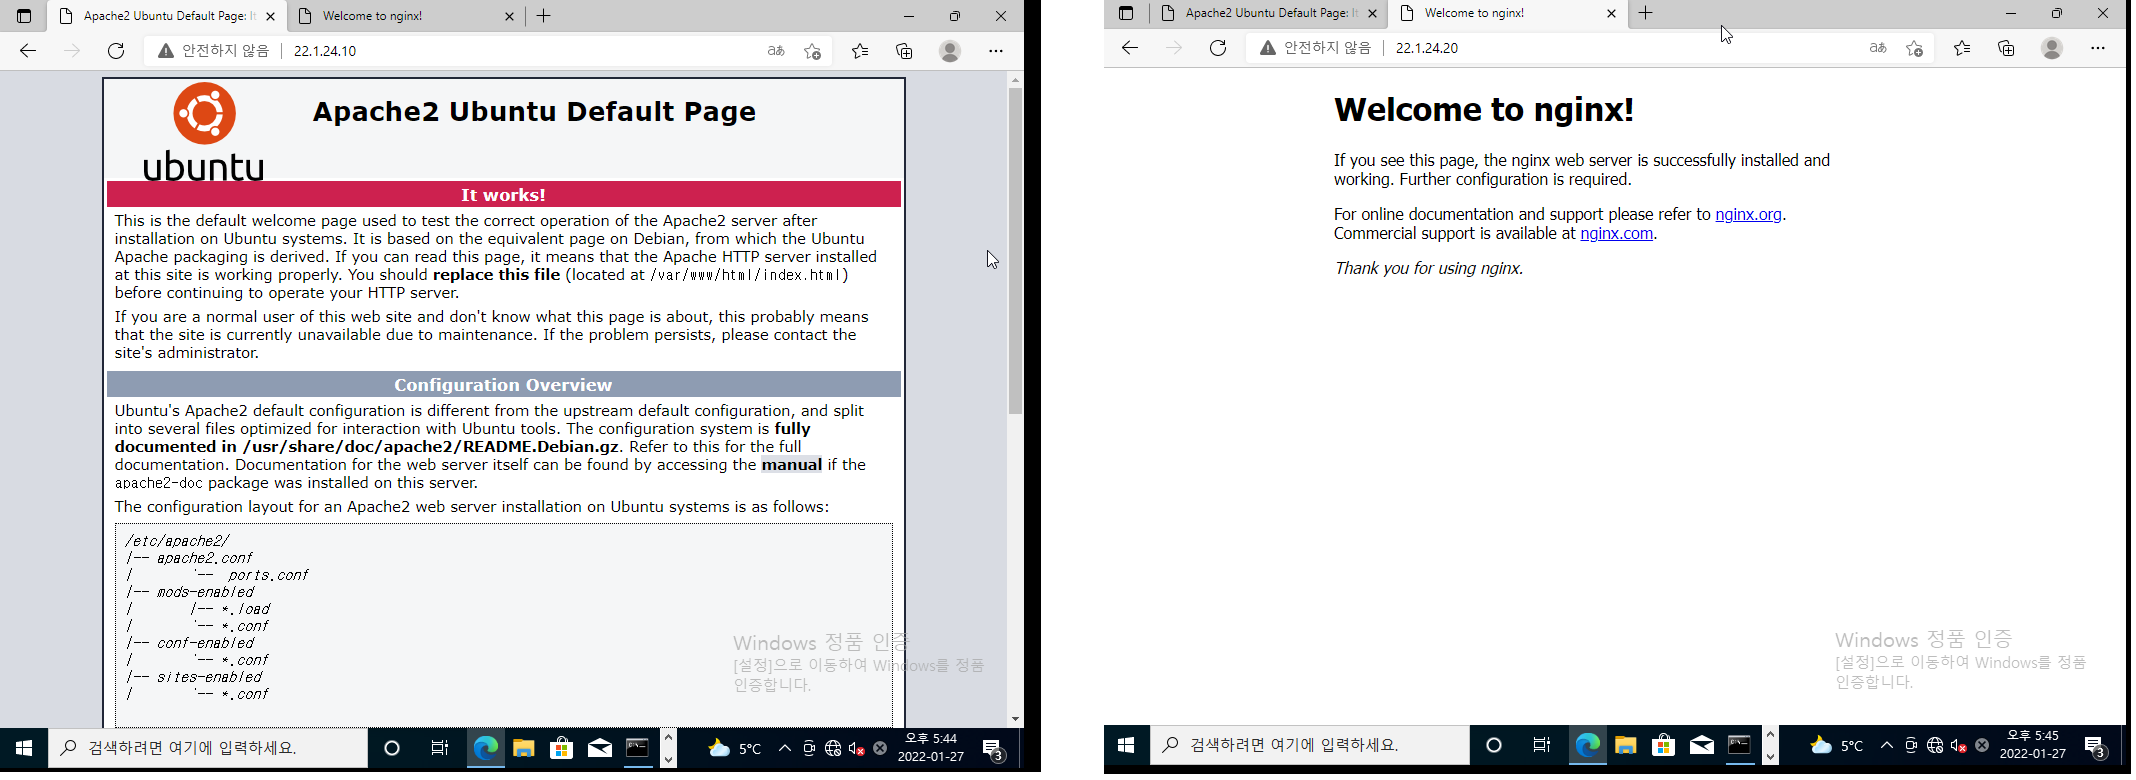Screen dimensions: 2136x780
Task: Click profile avatar in left browser
Action: tap(950, 51)
